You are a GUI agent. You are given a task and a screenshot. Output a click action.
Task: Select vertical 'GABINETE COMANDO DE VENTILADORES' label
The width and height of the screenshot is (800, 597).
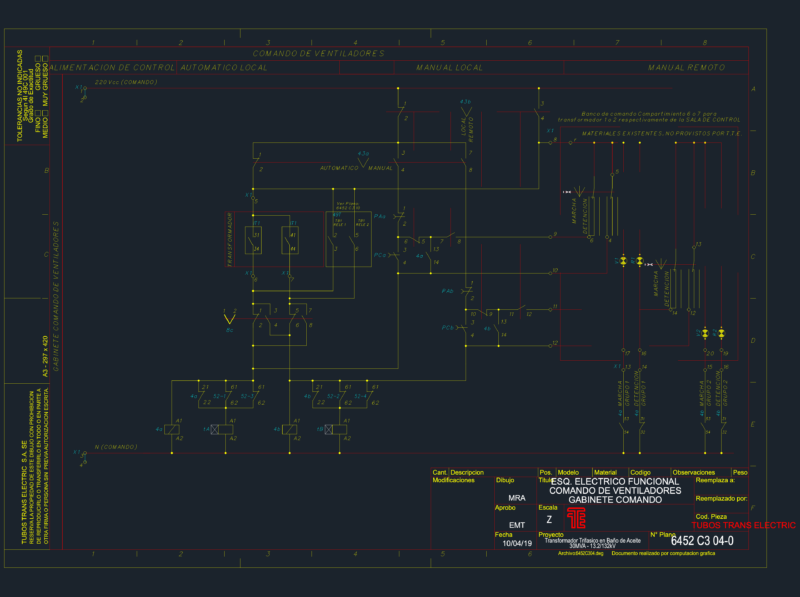pyautogui.click(x=56, y=296)
